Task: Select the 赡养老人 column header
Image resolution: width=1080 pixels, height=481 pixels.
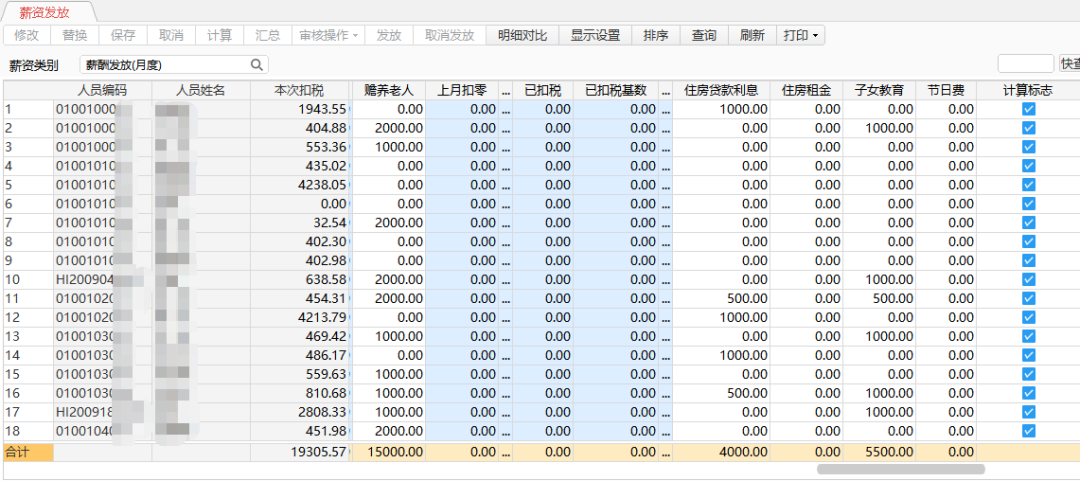Action: tap(389, 90)
